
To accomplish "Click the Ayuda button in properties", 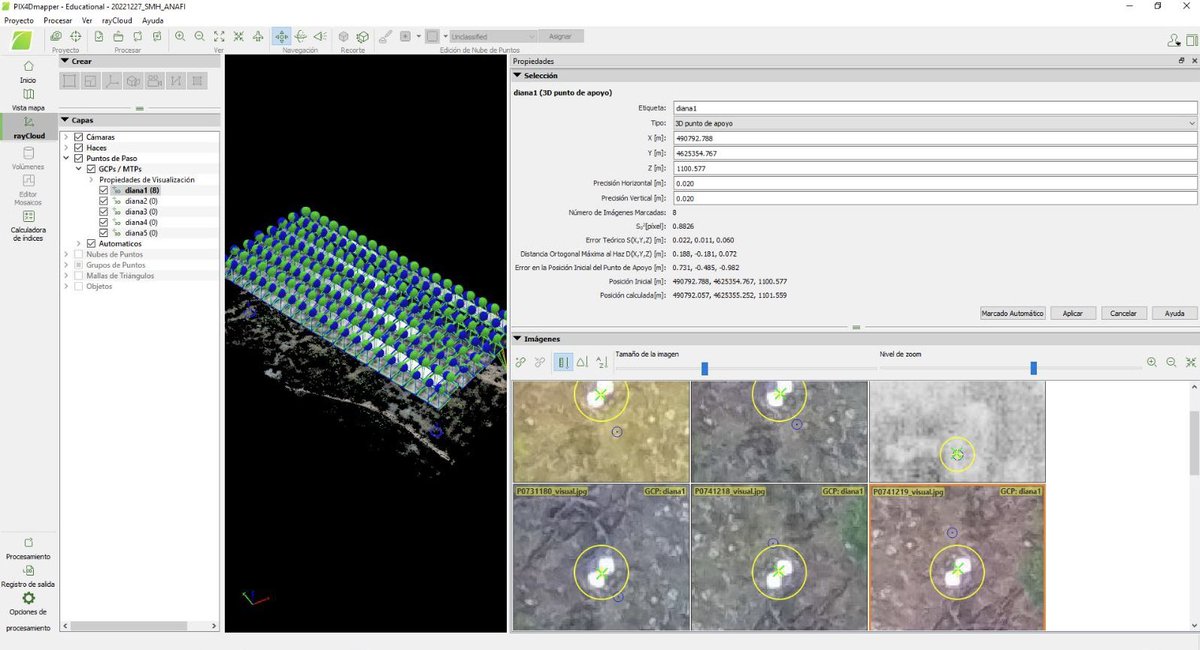I will 1174,313.
